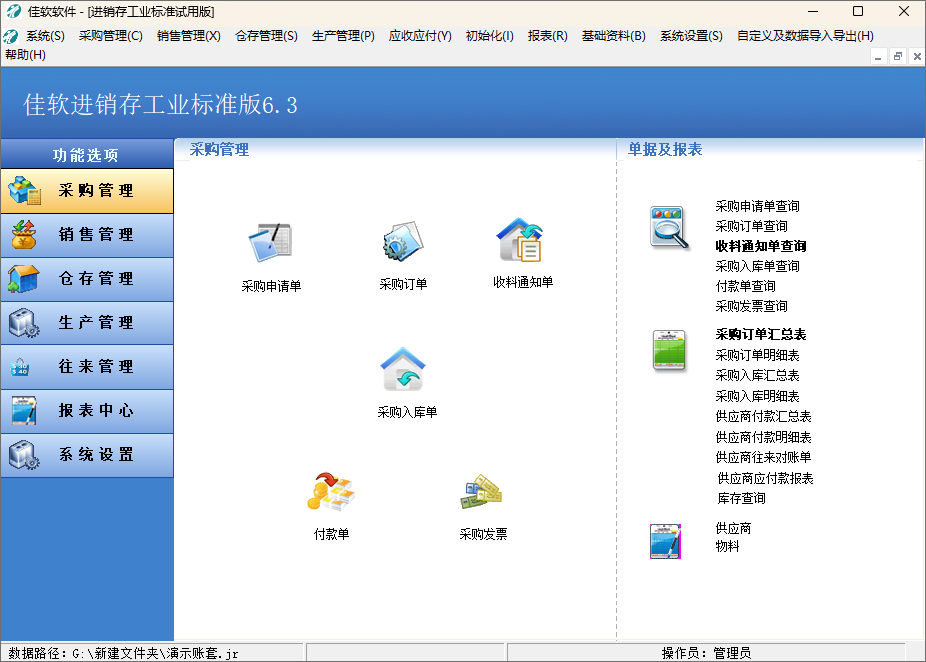Click the 报表中心 notebook icon
This screenshot has height=662, width=926.
pyautogui.click(x=24, y=411)
